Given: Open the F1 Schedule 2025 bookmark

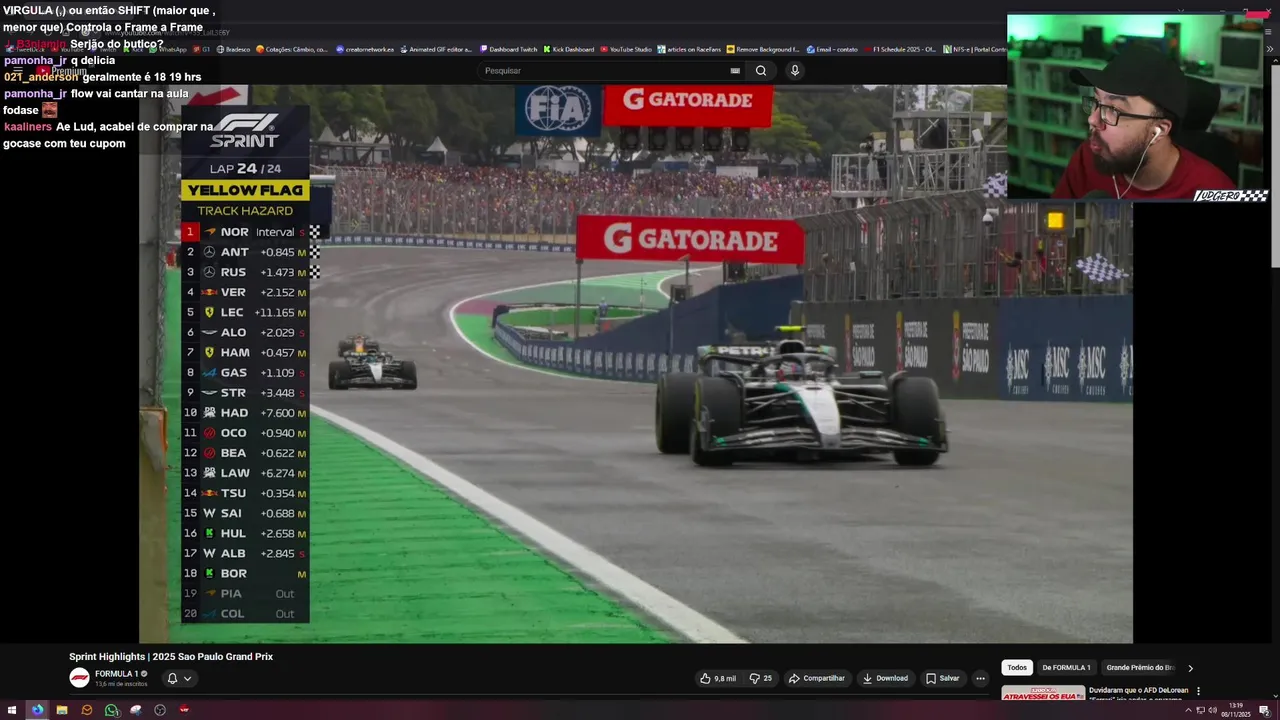Looking at the screenshot, I should [900, 49].
